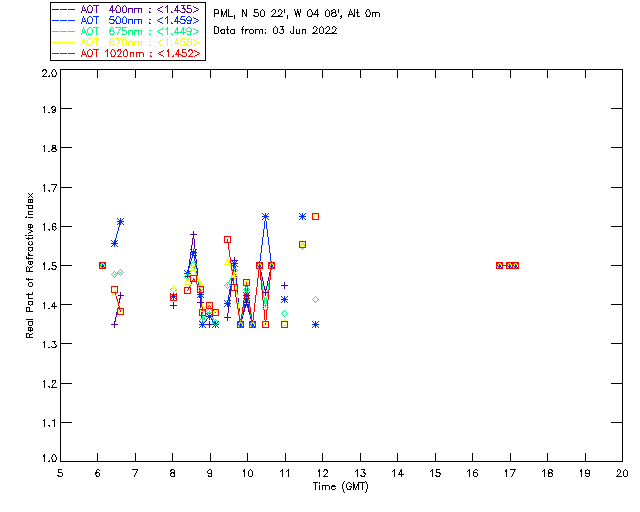Click the AOT 675nm legend entry
The height and width of the screenshot is (512, 640).
[127, 31]
